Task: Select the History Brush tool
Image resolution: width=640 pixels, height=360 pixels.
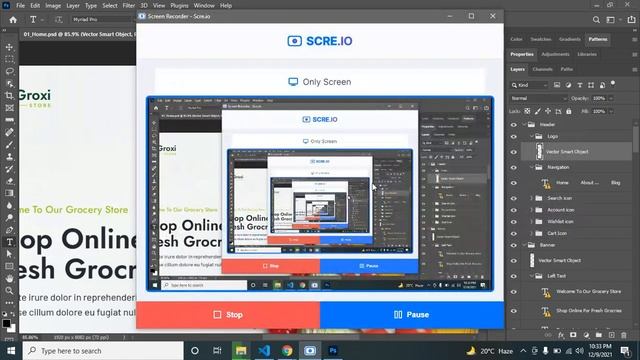Action: [9, 169]
